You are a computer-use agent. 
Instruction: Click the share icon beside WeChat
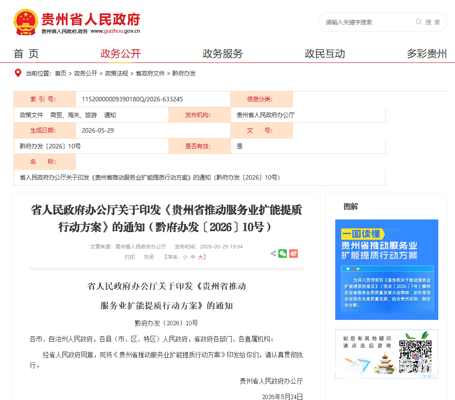[x=273, y=253]
